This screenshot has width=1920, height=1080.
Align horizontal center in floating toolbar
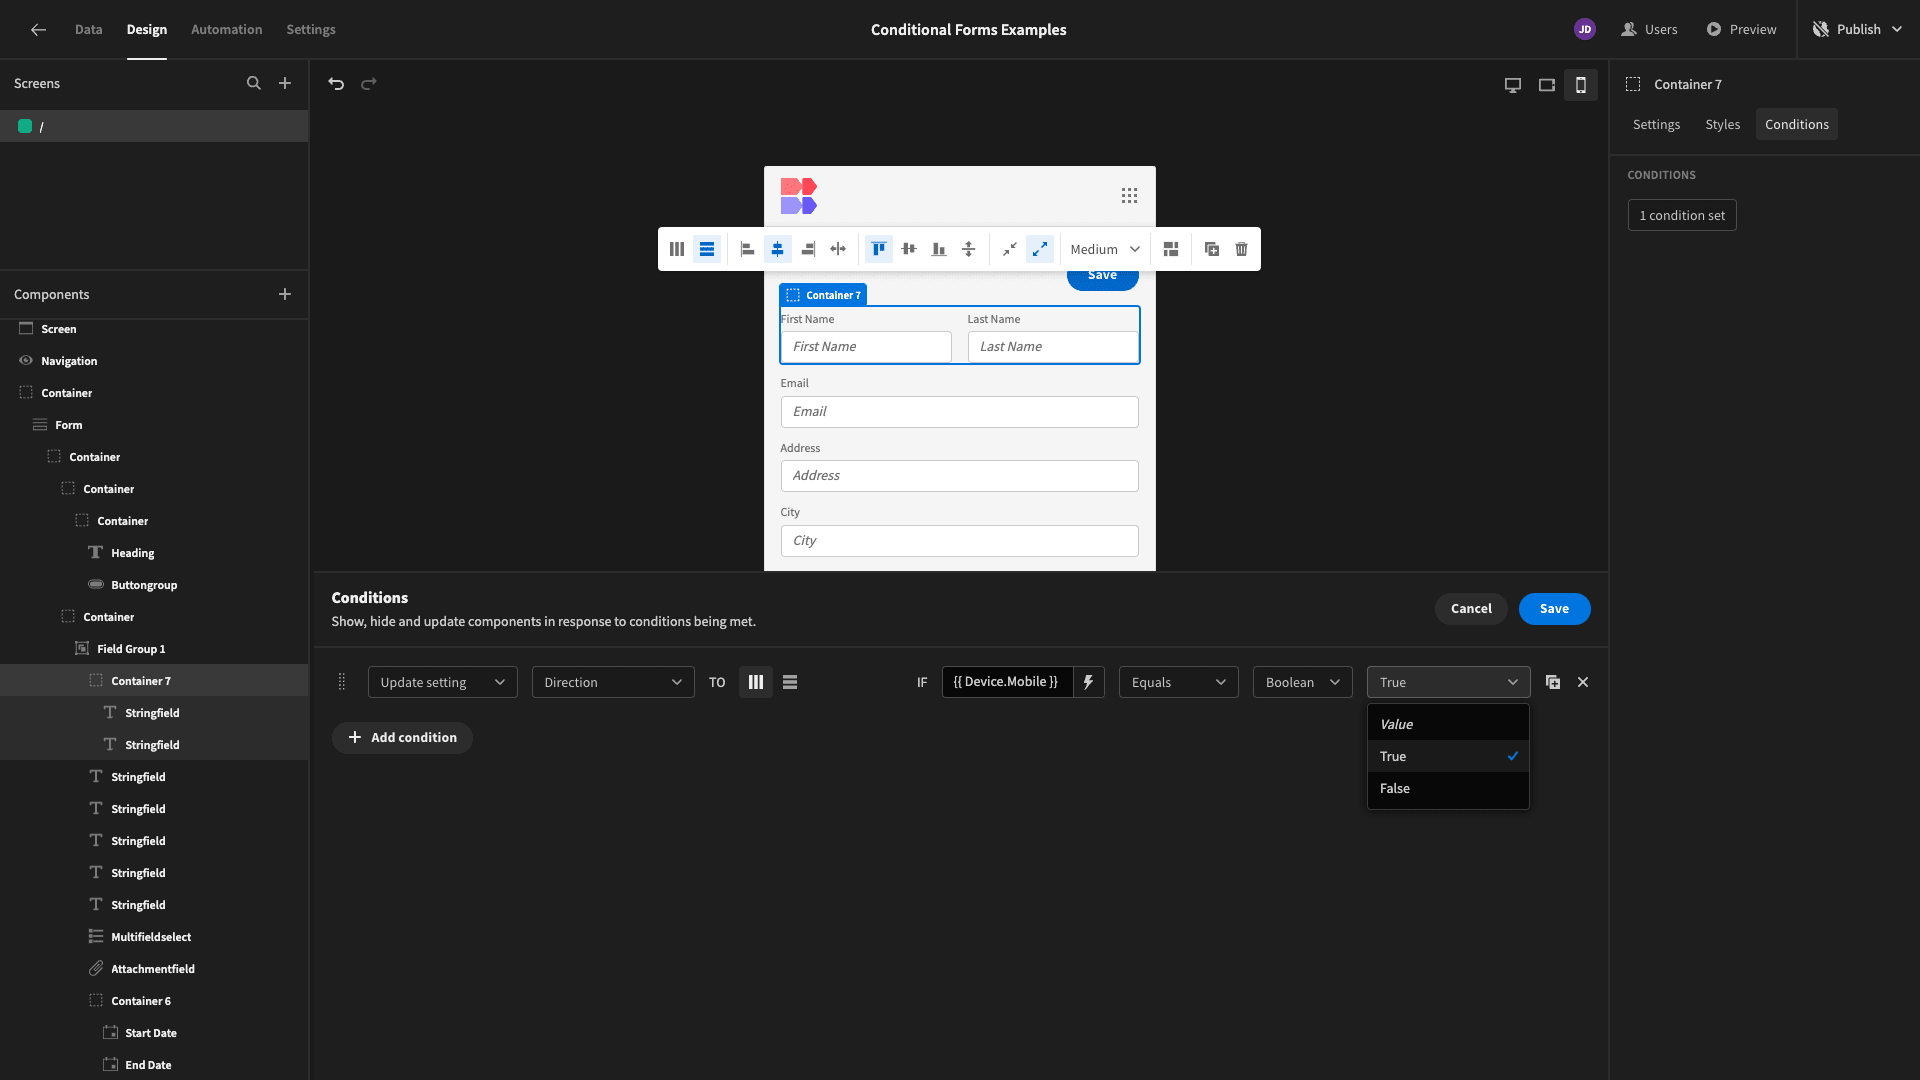777,249
